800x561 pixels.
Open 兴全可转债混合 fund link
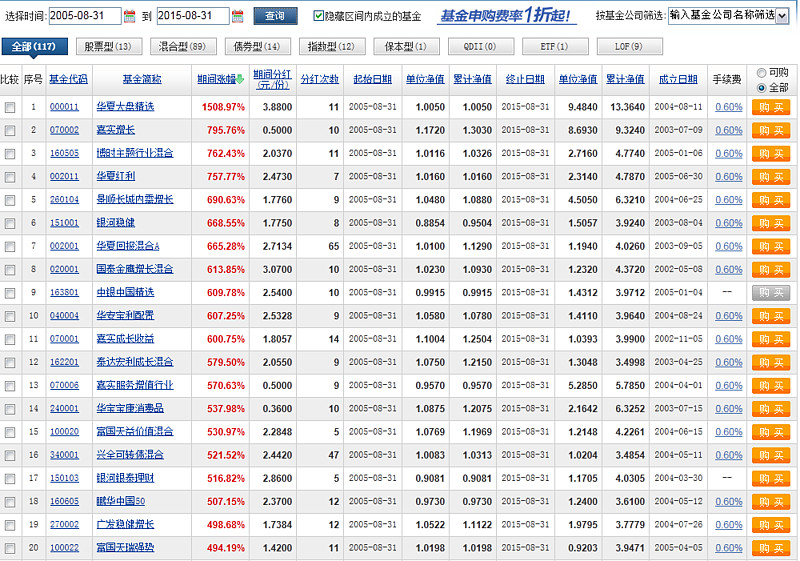click(130, 455)
